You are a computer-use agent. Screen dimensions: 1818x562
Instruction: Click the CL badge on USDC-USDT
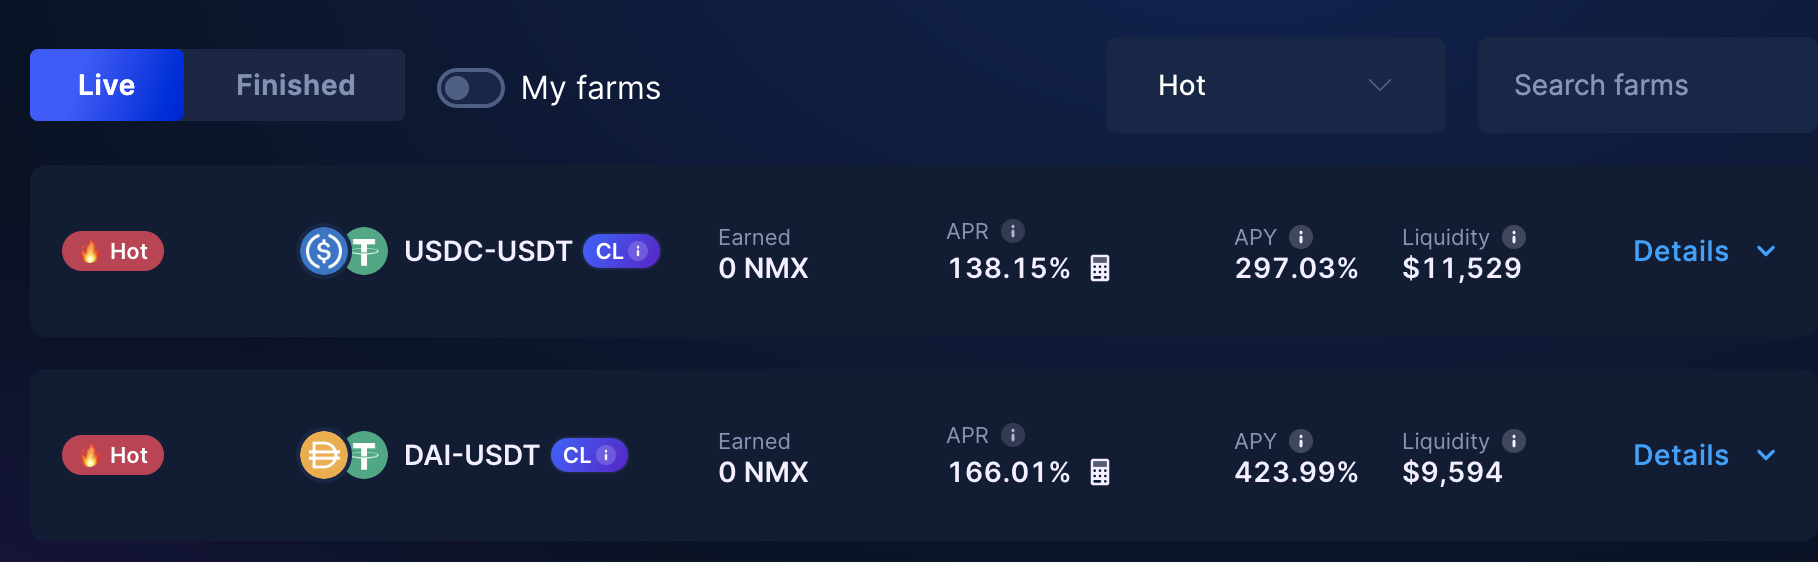(621, 251)
